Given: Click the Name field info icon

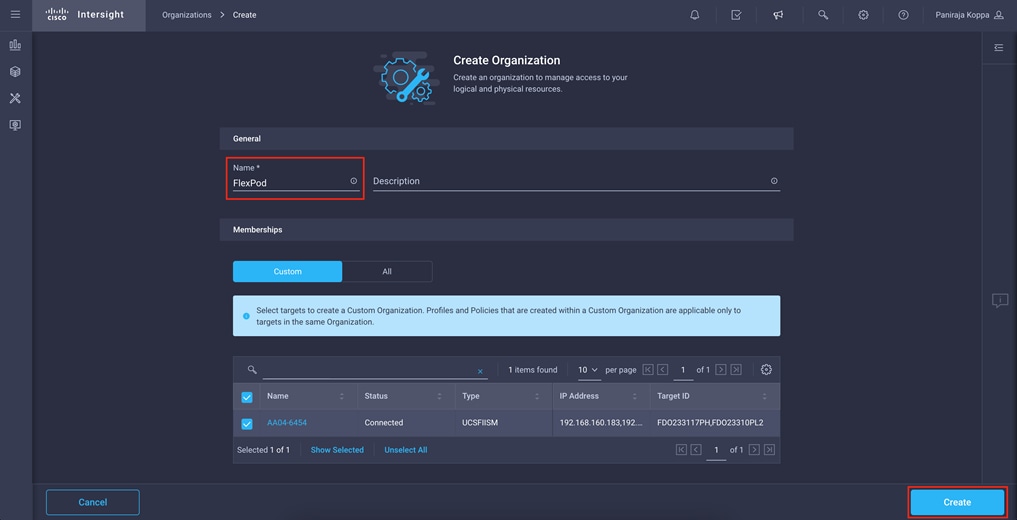Looking at the screenshot, I should [x=353, y=182].
